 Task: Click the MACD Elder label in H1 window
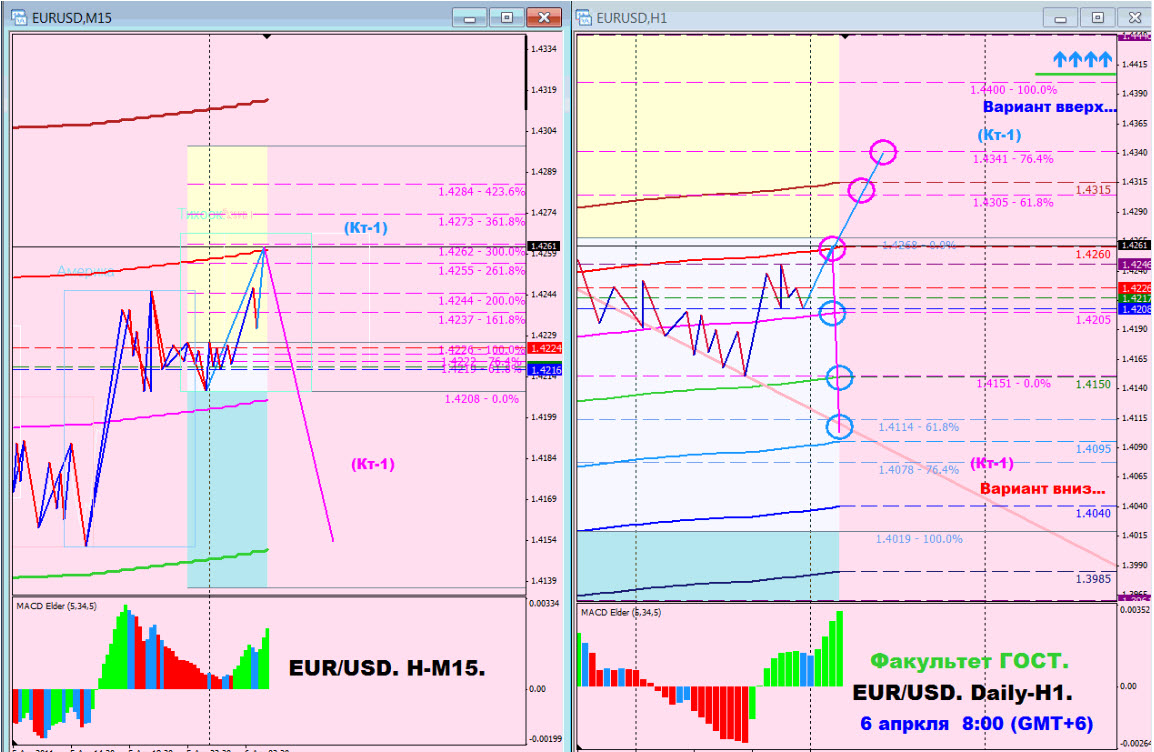621,612
